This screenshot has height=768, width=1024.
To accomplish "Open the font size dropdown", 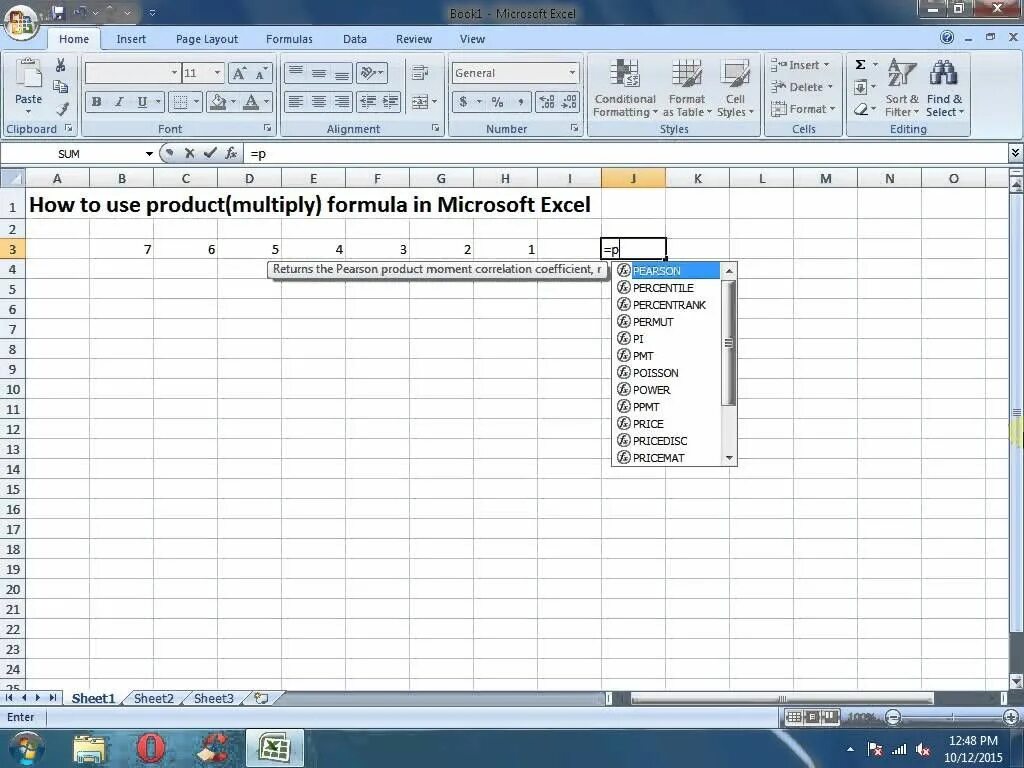I will [x=217, y=73].
